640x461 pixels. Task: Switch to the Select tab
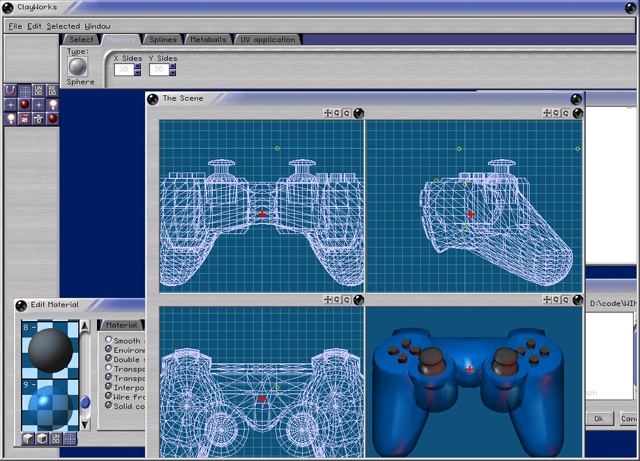pyautogui.click(x=81, y=40)
